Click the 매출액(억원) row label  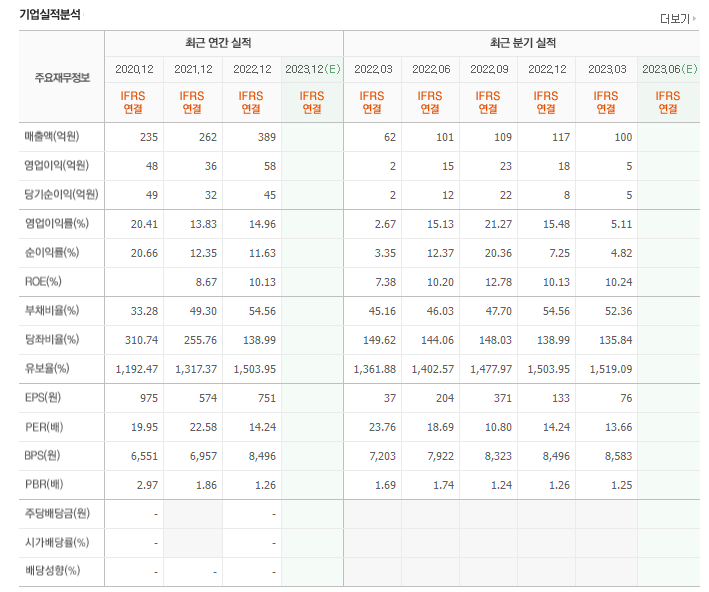tap(52, 136)
